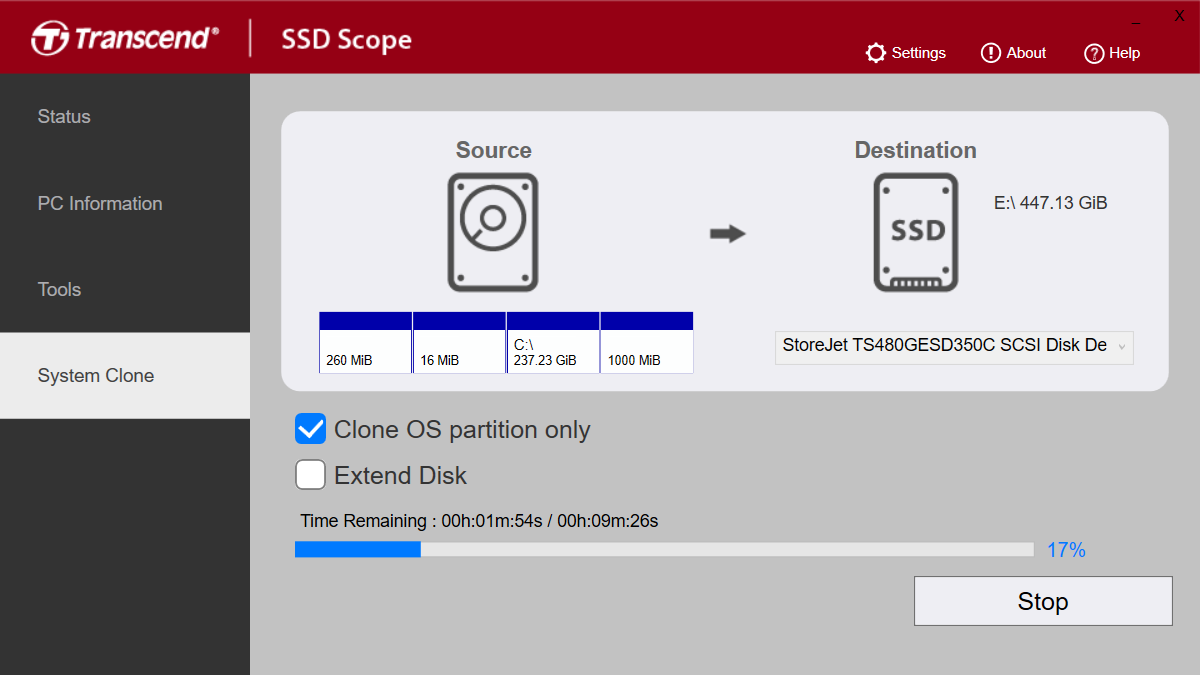Click the Source hard disk icon
Viewport: 1200px width, 675px height.
pos(493,232)
